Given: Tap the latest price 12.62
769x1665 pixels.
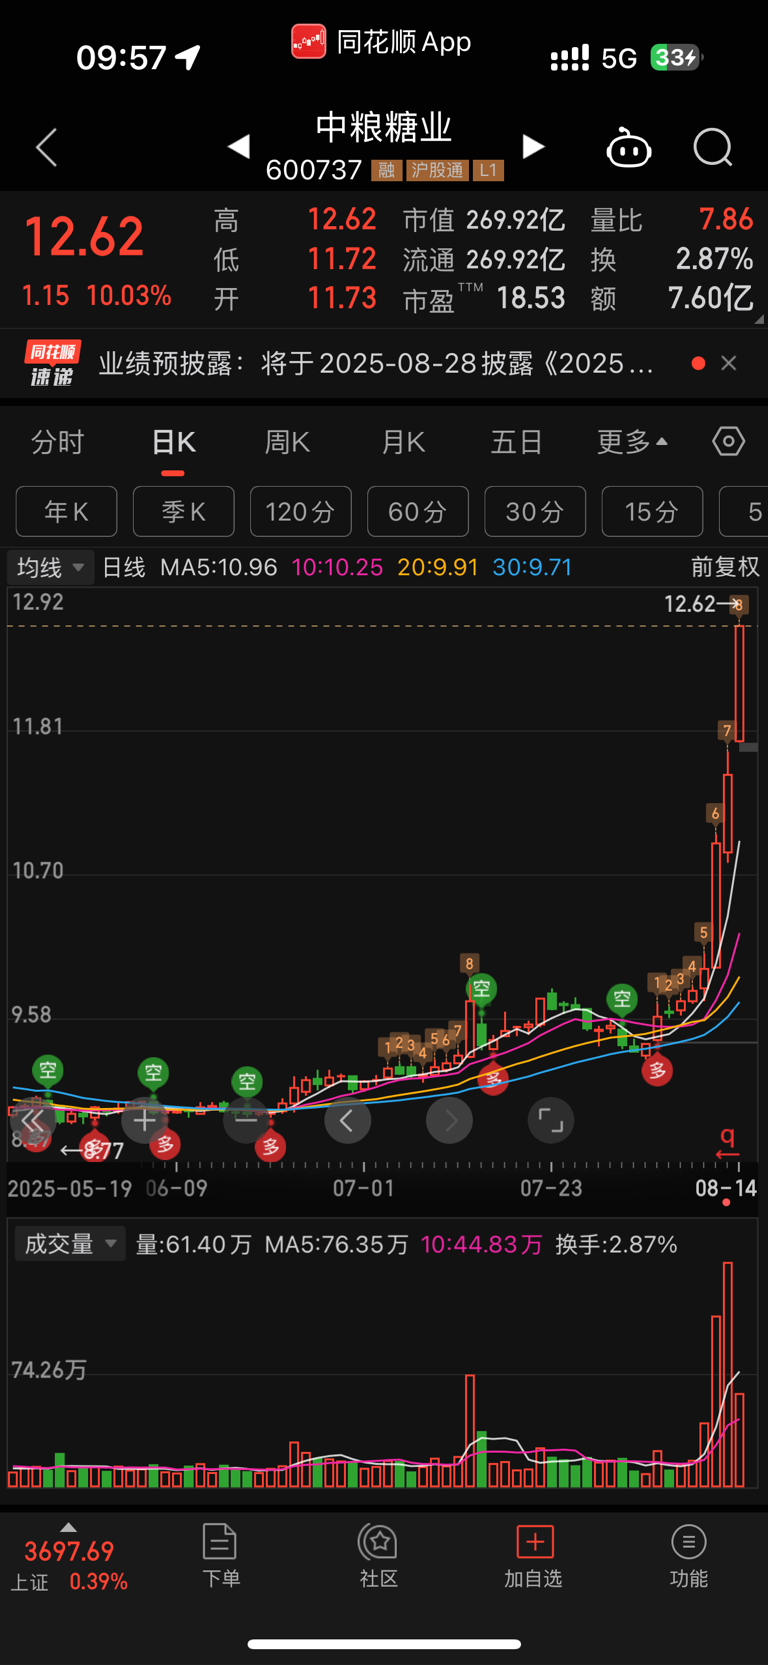Looking at the screenshot, I should (84, 238).
